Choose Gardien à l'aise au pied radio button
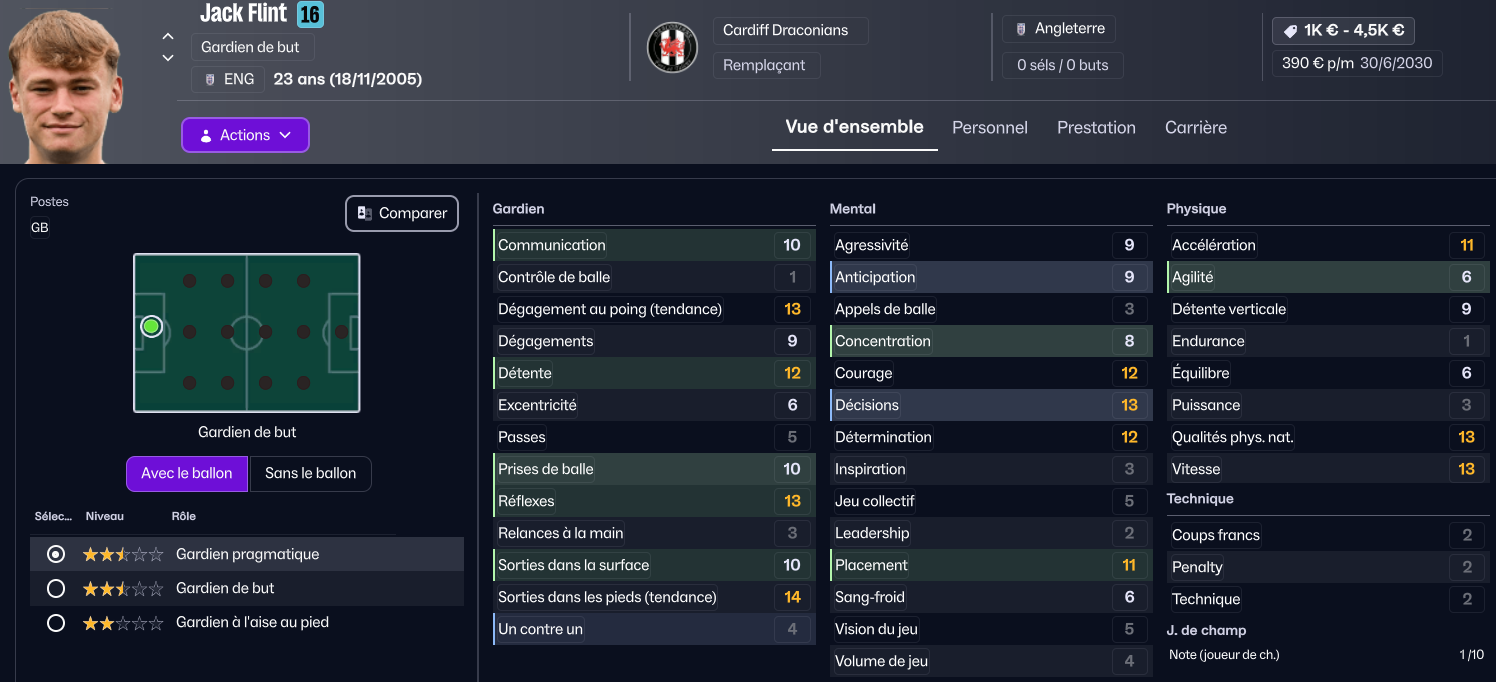This screenshot has height=682, width=1496. click(56, 623)
